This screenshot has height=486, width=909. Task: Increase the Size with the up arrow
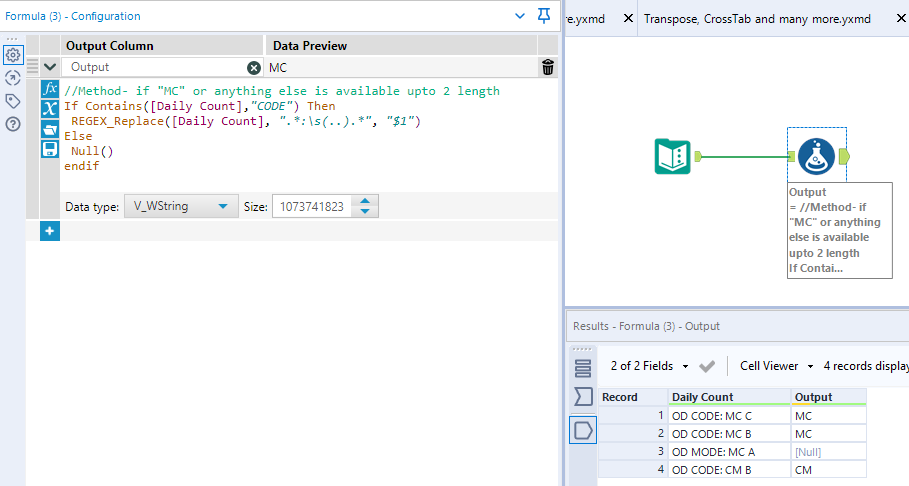point(365,201)
